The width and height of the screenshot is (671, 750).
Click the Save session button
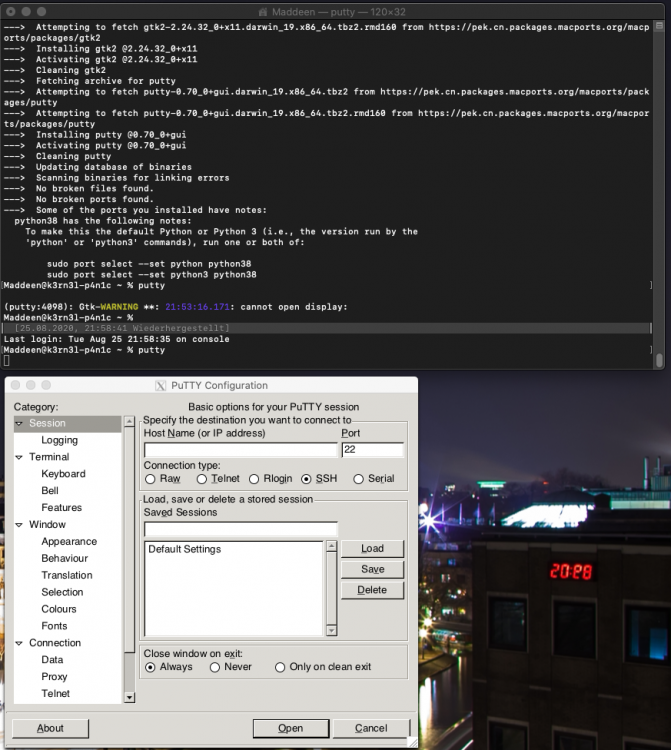372,569
